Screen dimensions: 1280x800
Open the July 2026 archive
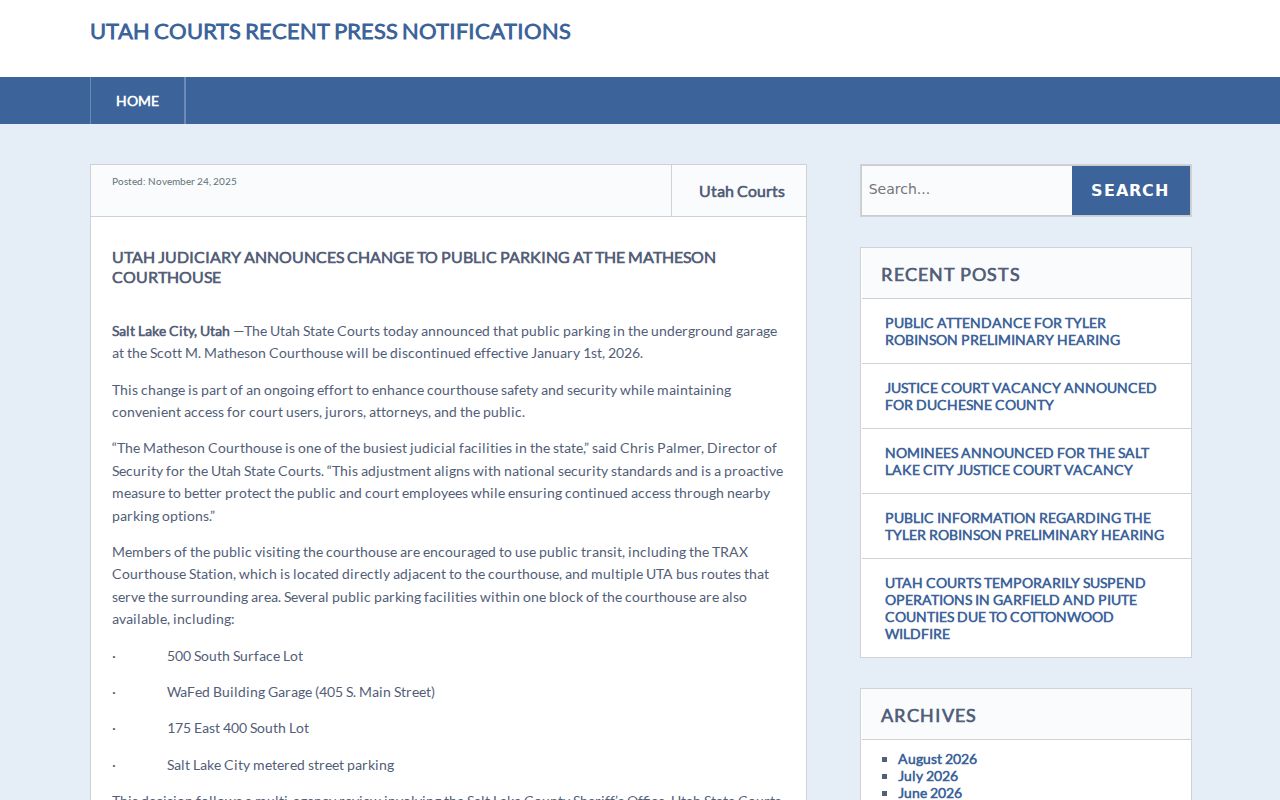[x=927, y=776]
